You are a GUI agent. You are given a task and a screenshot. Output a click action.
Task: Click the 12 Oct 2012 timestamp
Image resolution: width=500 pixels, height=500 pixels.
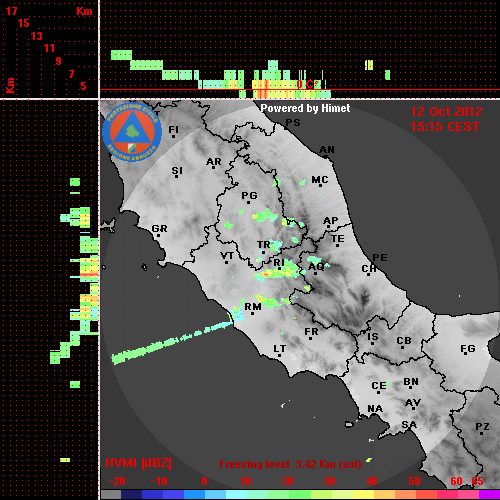click(446, 111)
